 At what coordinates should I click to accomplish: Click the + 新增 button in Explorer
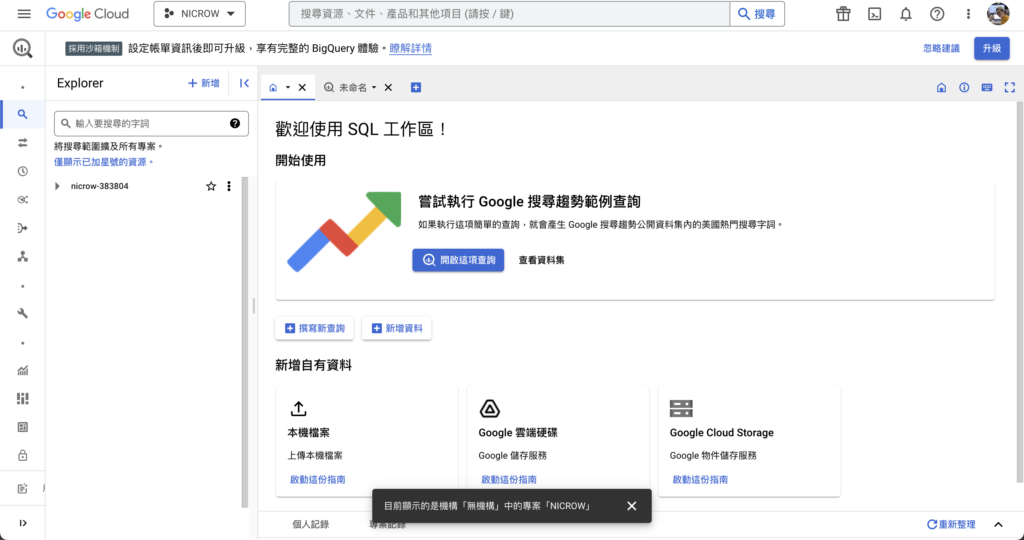tap(204, 83)
